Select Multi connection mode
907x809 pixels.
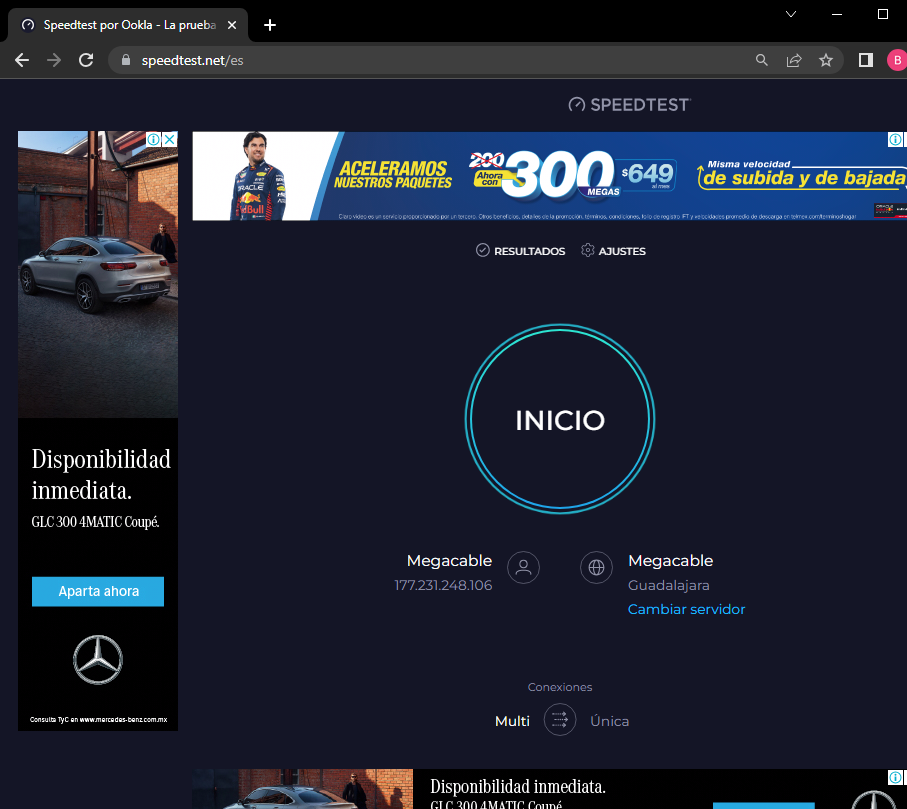pos(513,721)
